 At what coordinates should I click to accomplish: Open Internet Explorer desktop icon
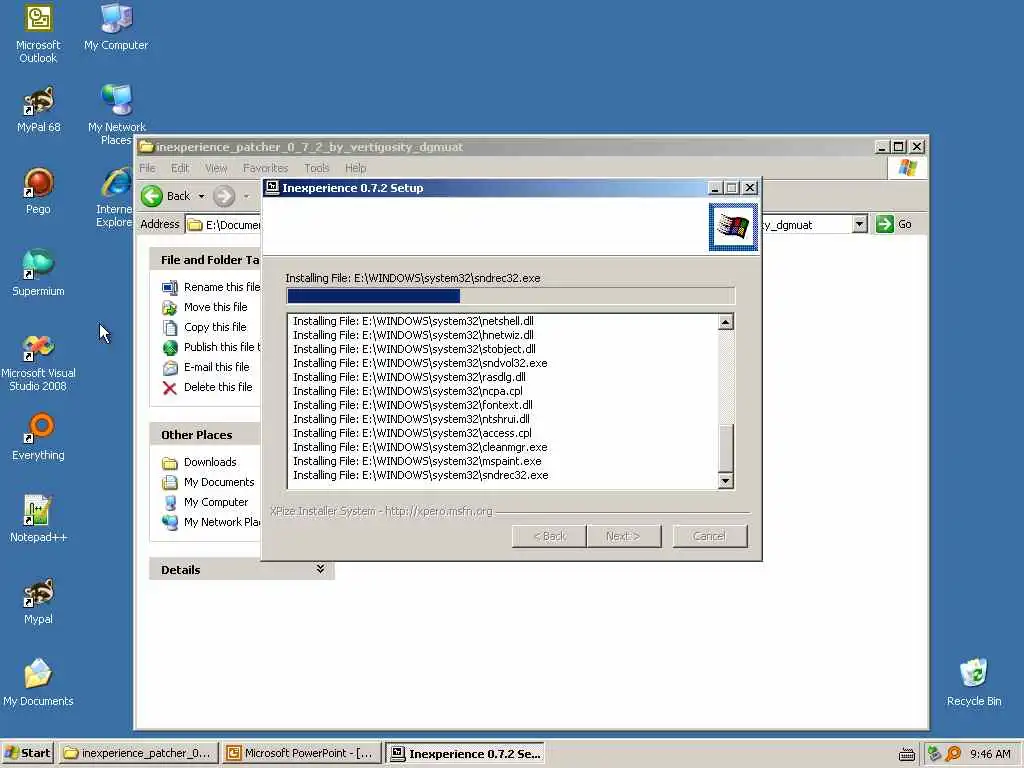(x=115, y=197)
